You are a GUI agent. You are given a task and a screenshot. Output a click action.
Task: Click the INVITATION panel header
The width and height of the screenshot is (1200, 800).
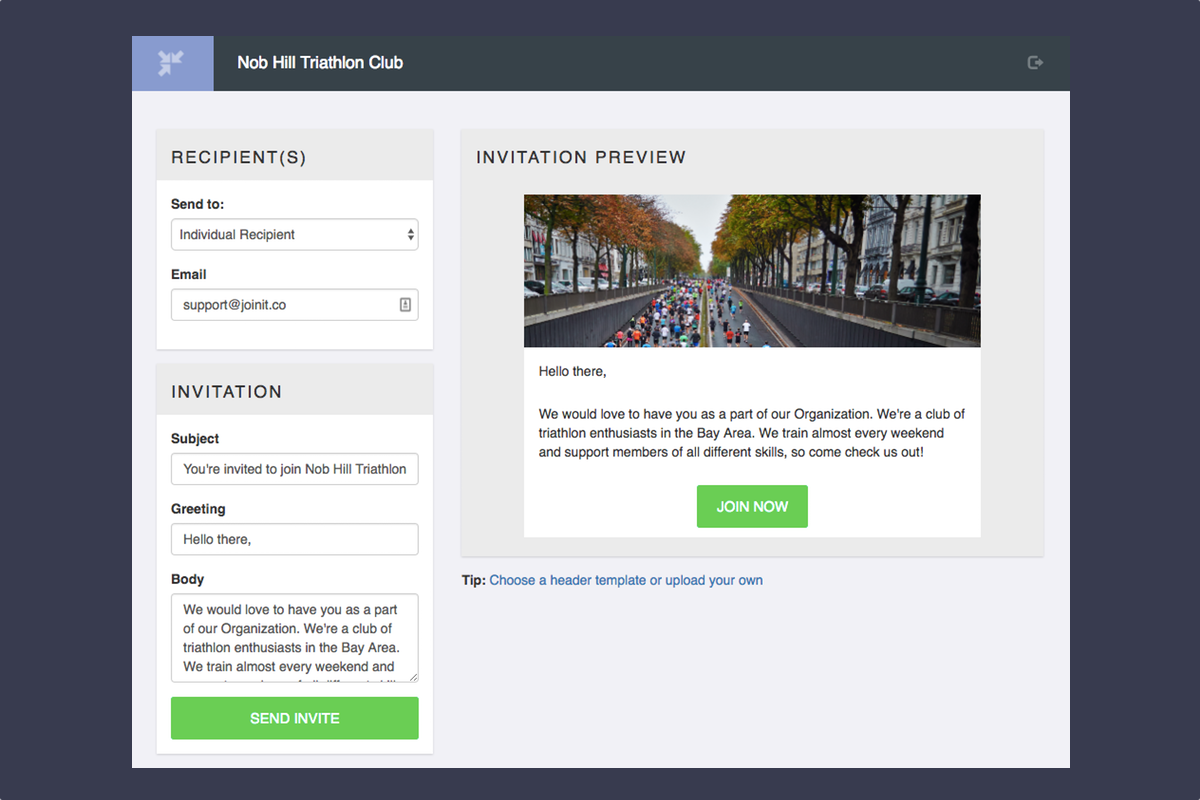[227, 391]
